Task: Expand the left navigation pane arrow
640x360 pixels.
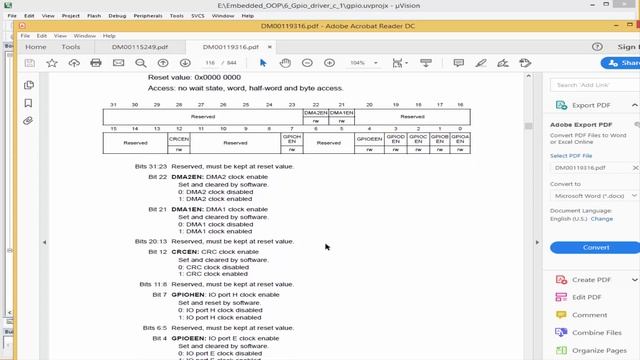Action: 44,242
